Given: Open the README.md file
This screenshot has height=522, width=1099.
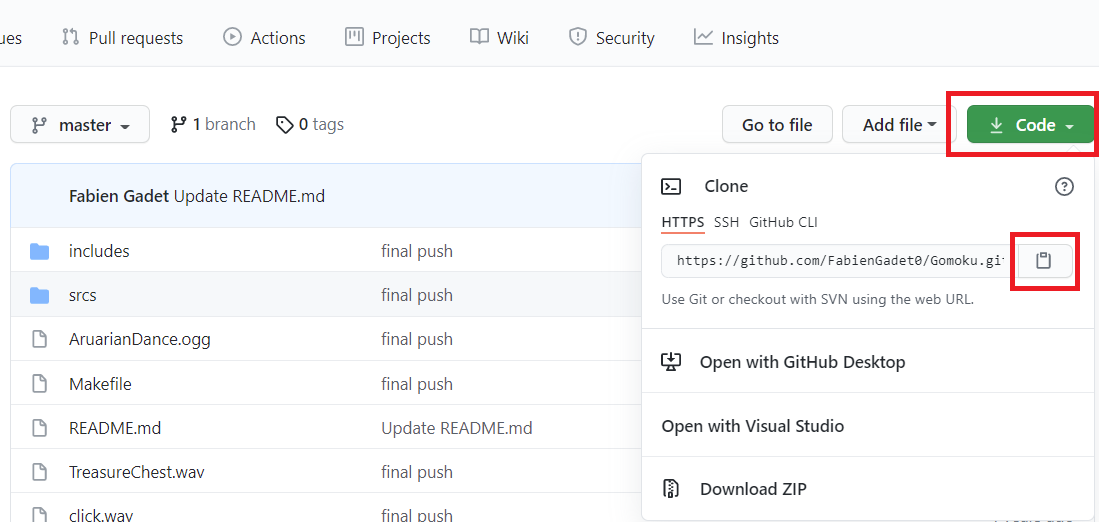Looking at the screenshot, I should pos(115,427).
